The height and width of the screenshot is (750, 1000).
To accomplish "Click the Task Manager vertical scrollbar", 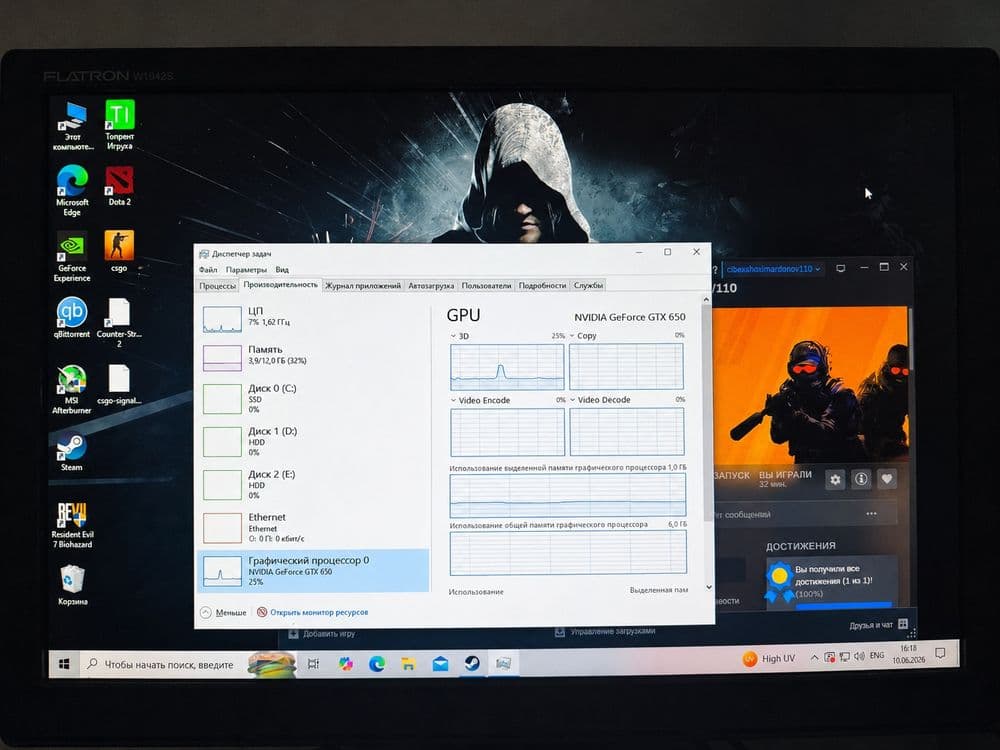I will pyautogui.click(x=706, y=413).
